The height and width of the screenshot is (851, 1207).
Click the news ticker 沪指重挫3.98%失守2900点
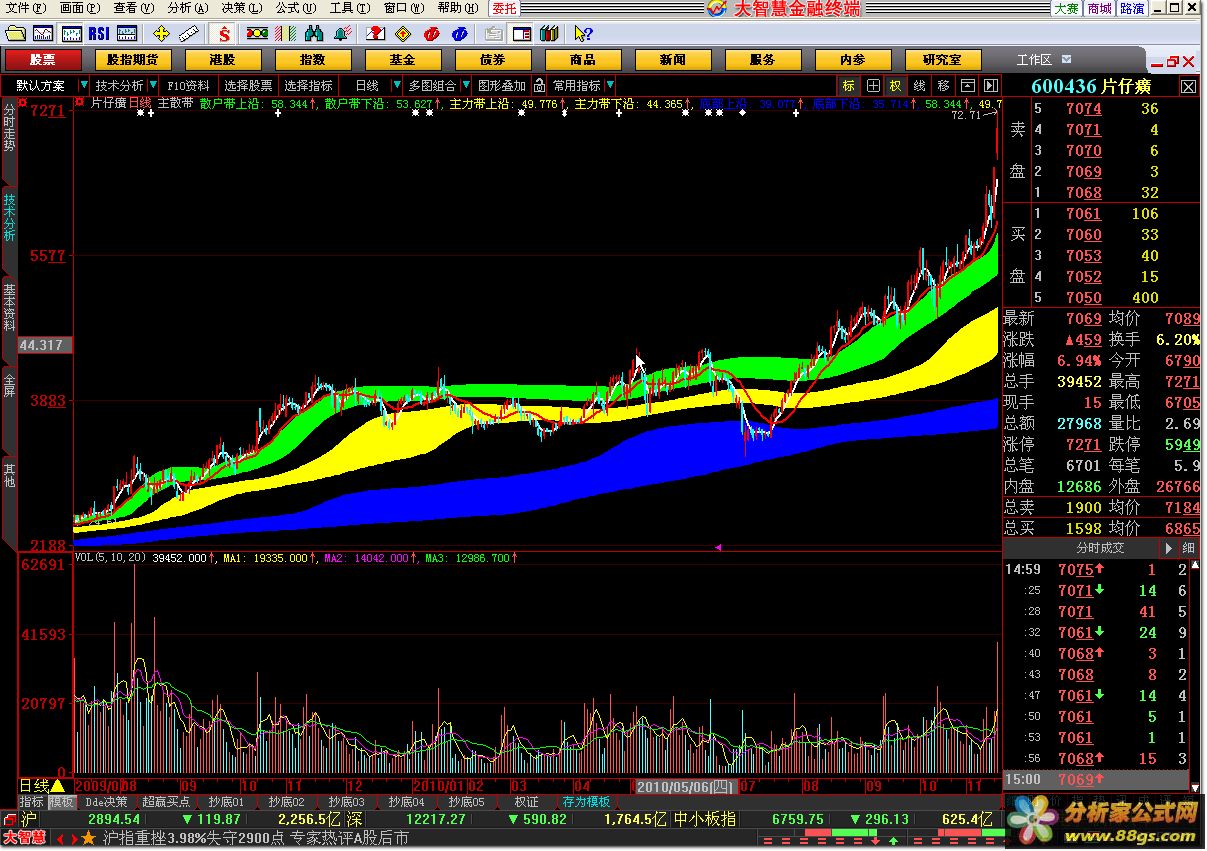click(x=194, y=838)
